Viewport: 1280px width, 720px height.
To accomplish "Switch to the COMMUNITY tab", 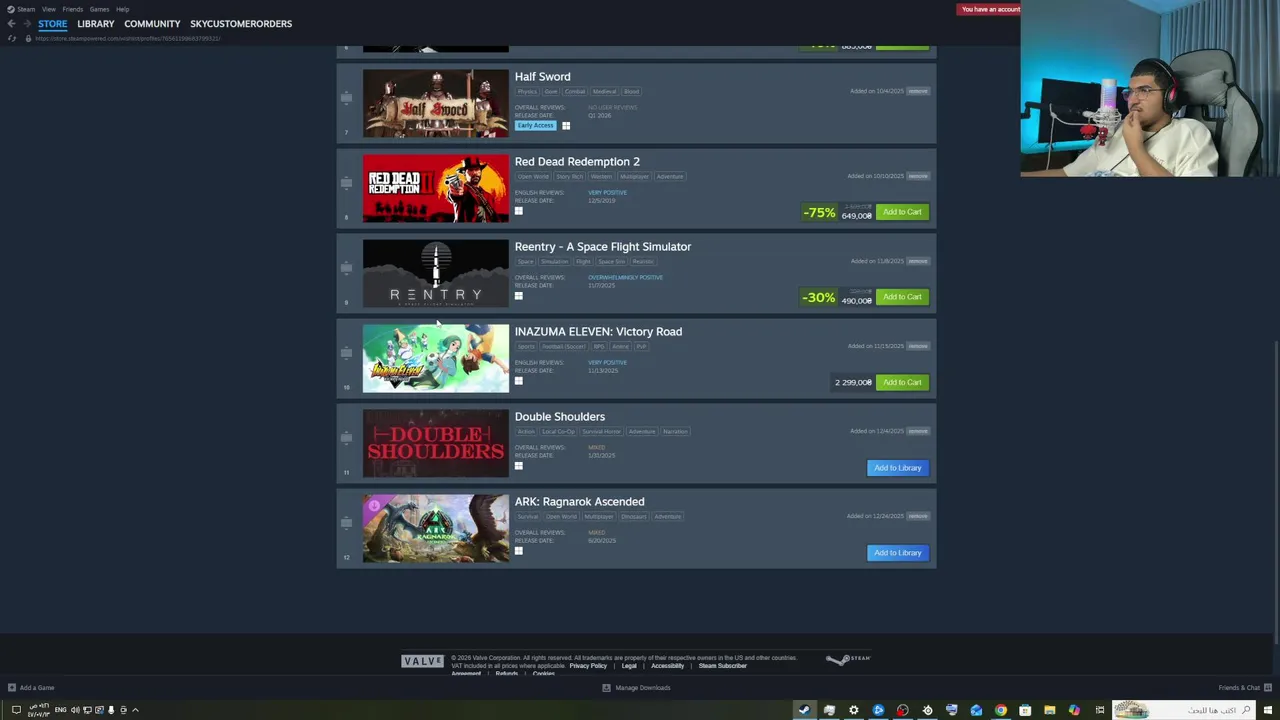I will click(x=152, y=24).
